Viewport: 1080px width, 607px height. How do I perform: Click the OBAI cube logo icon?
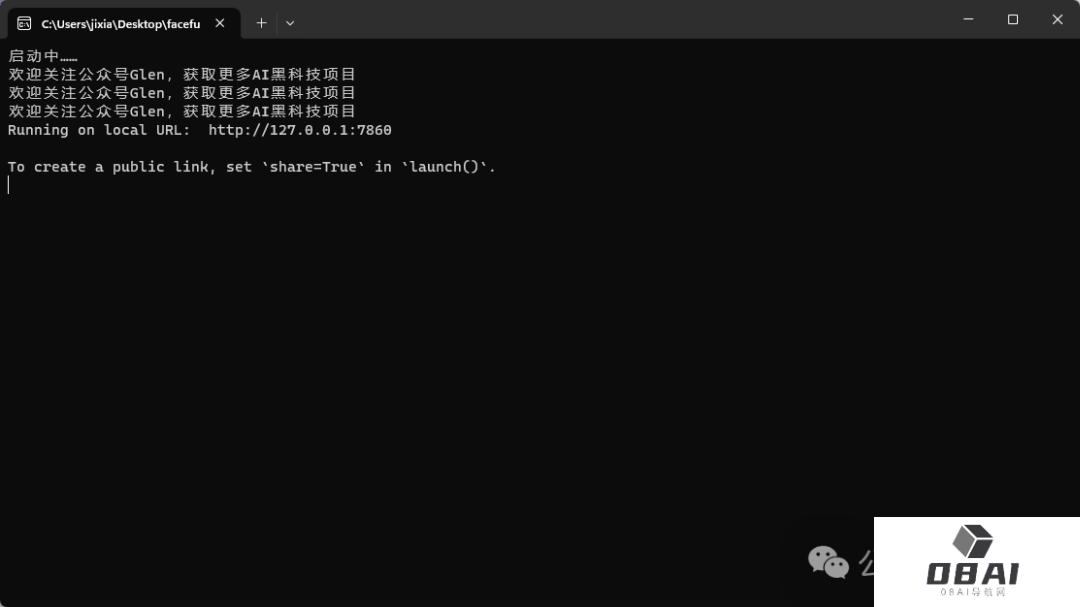coord(973,541)
